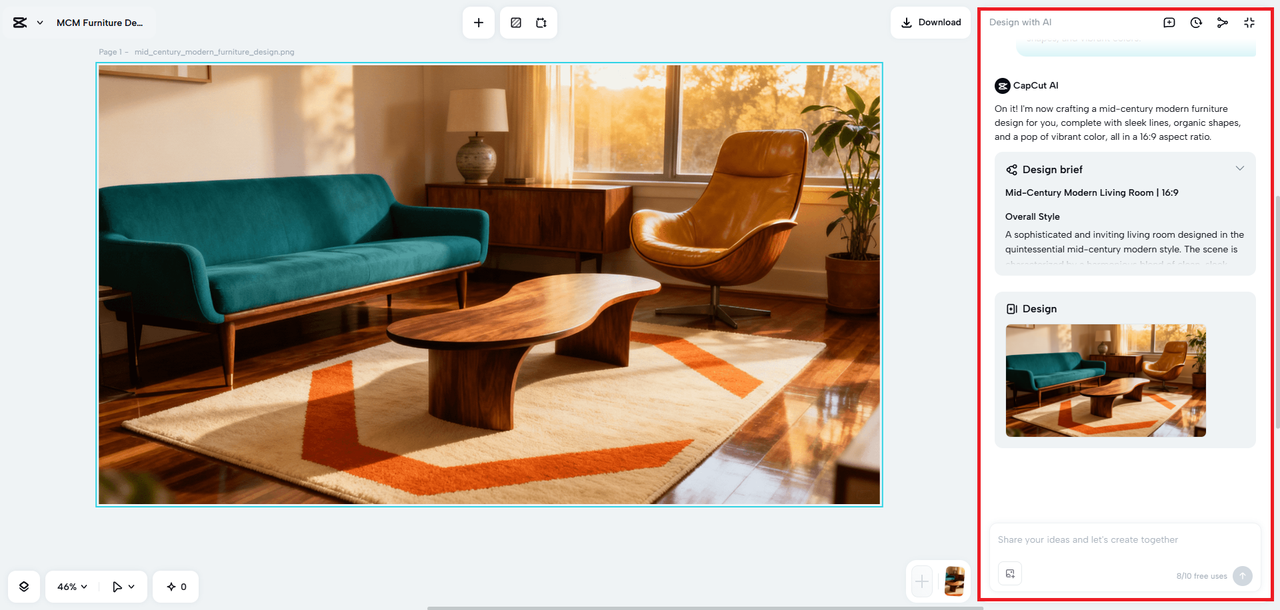Open the AI chat history clock icon
Image resolution: width=1280 pixels, height=610 pixels.
1196,22
